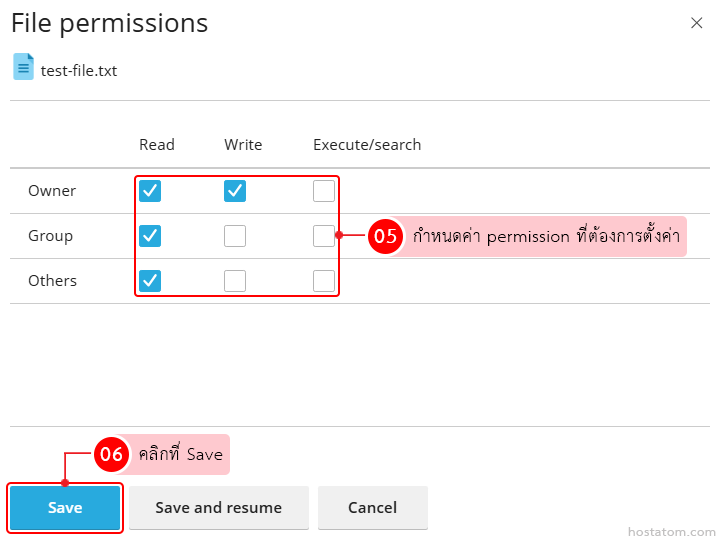Cancel the permission changes
This screenshot has width=720, height=540.
[x=372, y=508]
